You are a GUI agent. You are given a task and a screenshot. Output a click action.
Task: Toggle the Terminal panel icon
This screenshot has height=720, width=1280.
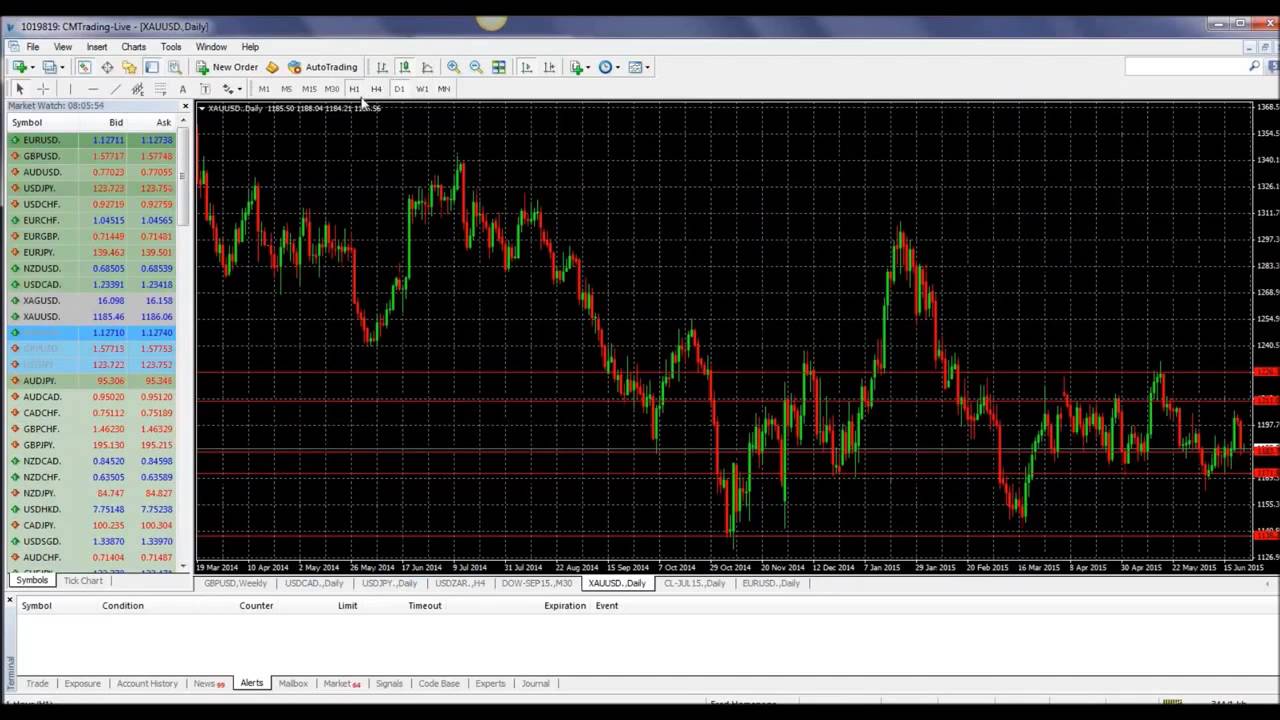pyautogui.click(x=152, y=67)
